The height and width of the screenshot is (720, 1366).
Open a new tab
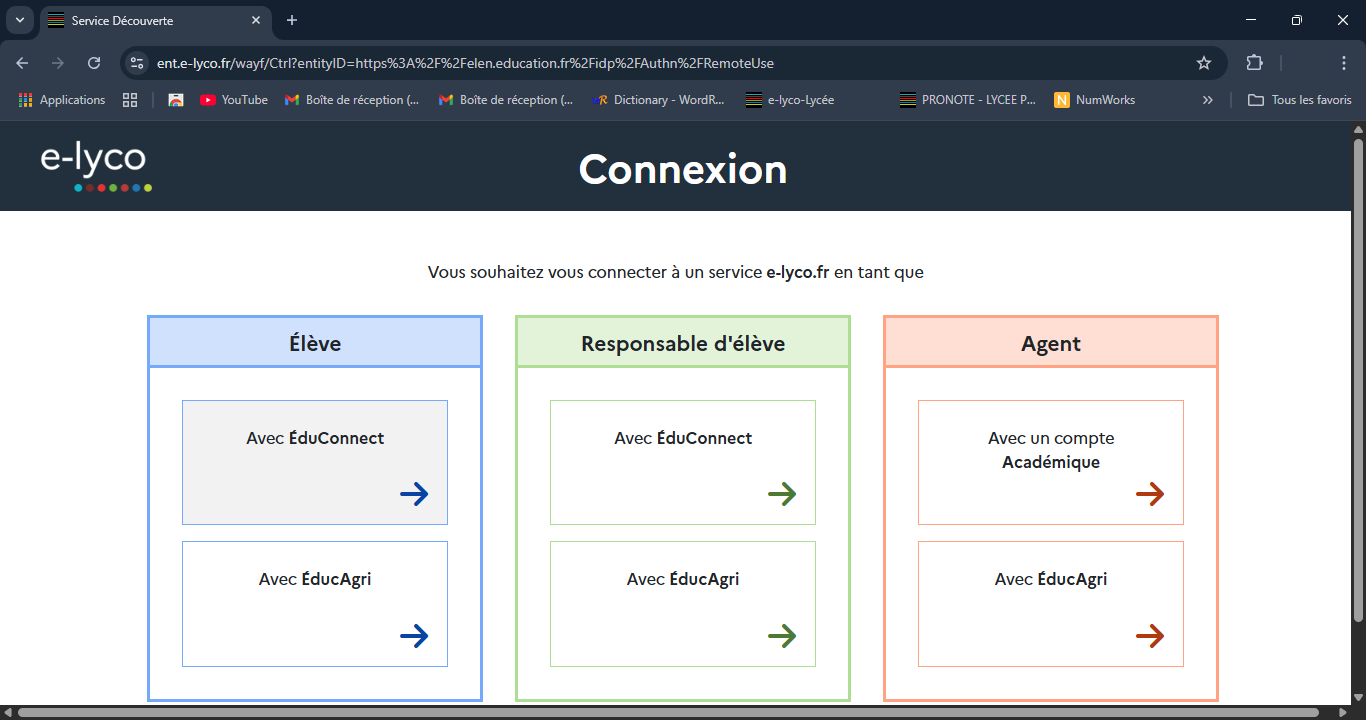pos(292,20)
